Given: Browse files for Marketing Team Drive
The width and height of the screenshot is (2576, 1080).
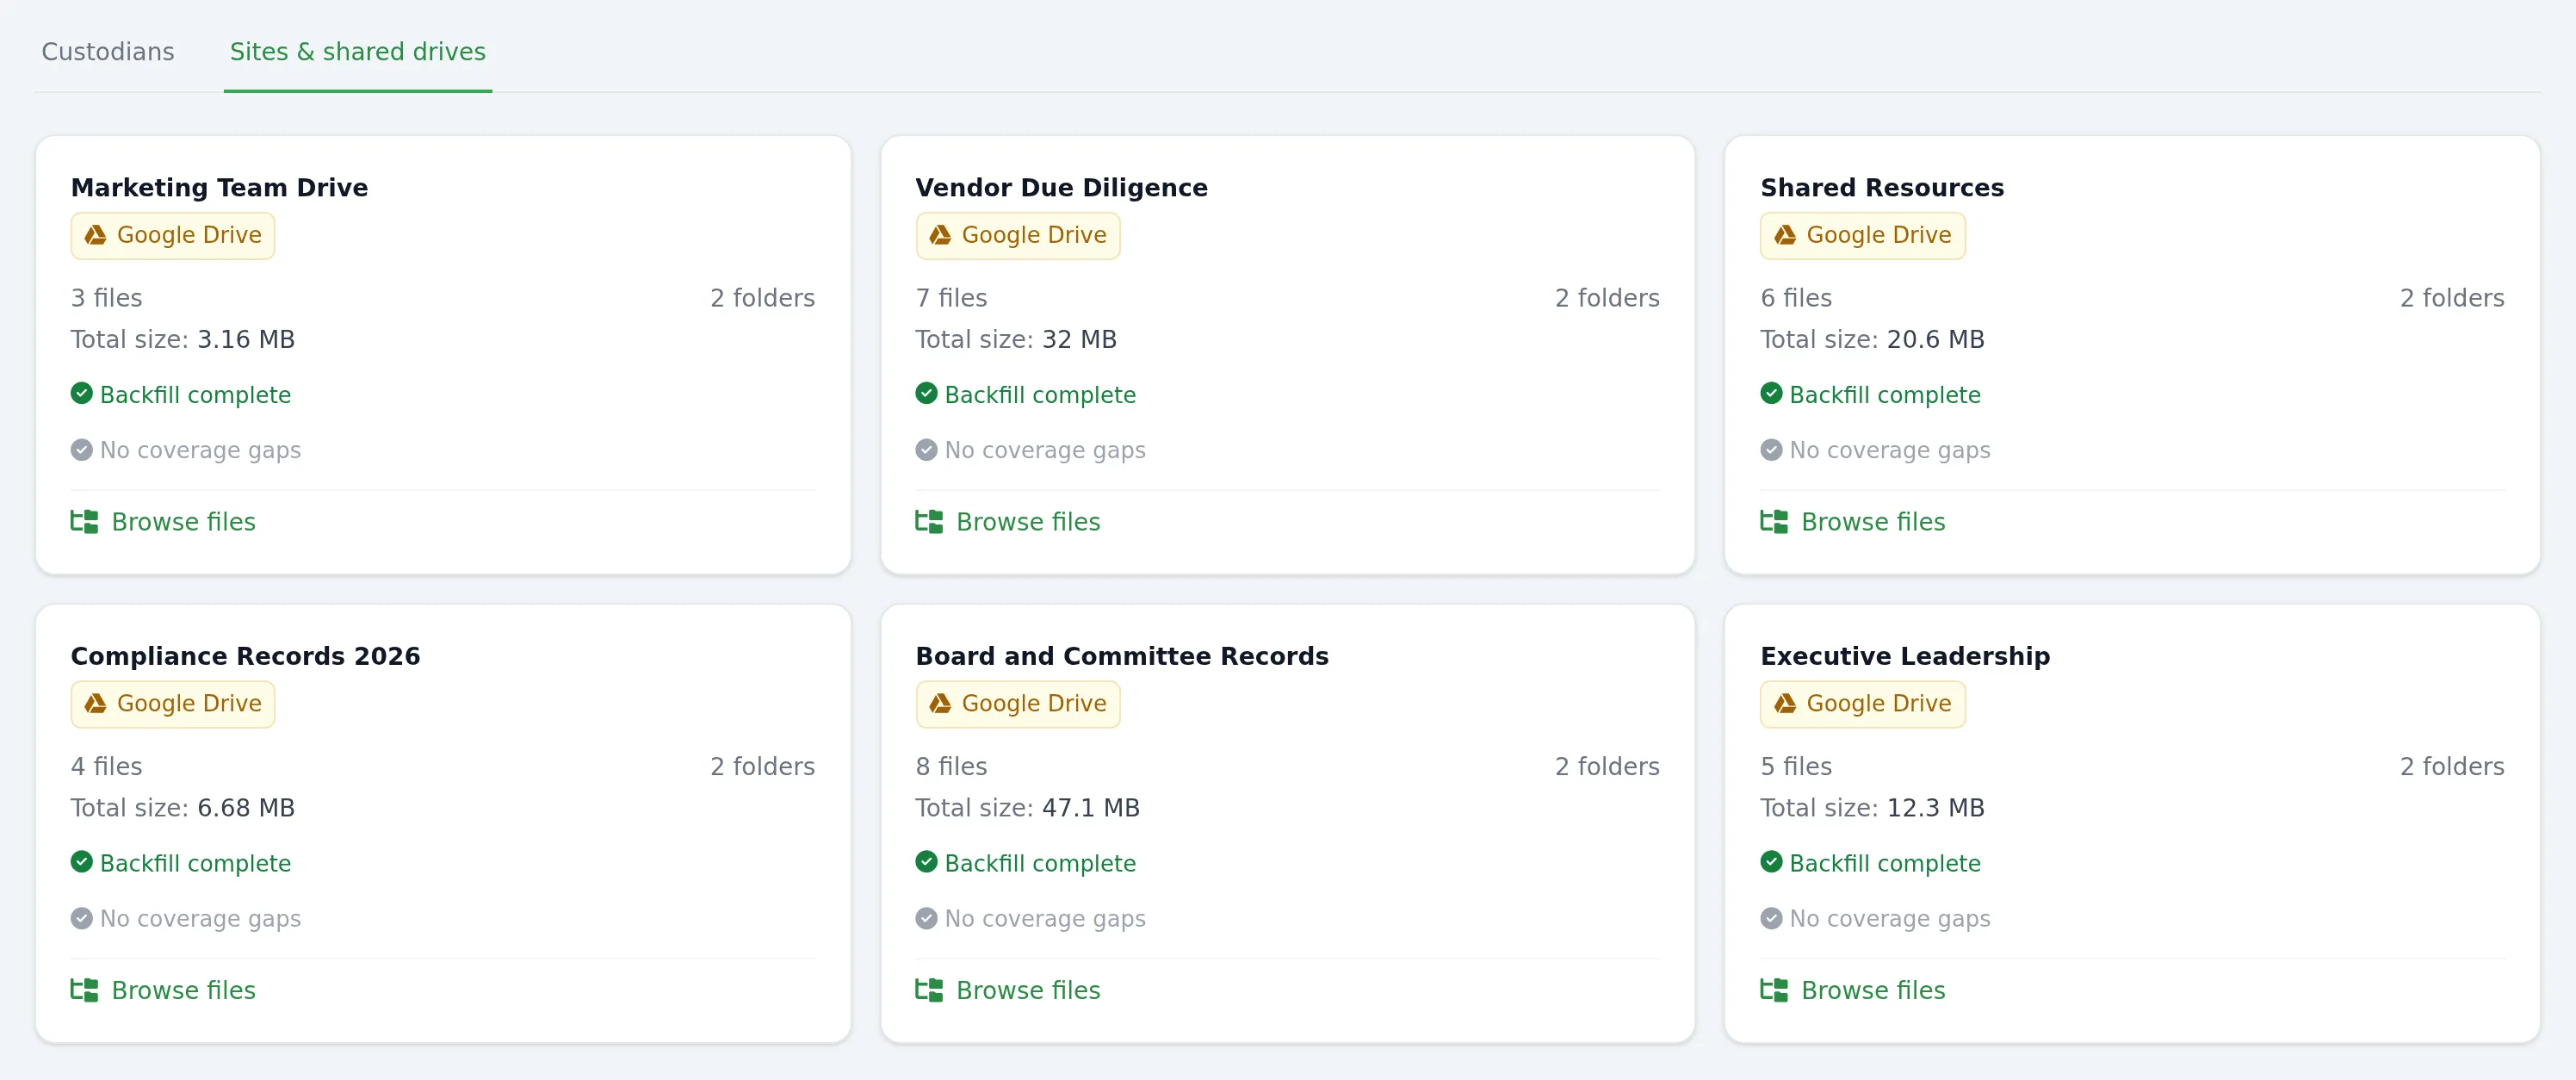Looking at the screenshot, I should 163,522.
